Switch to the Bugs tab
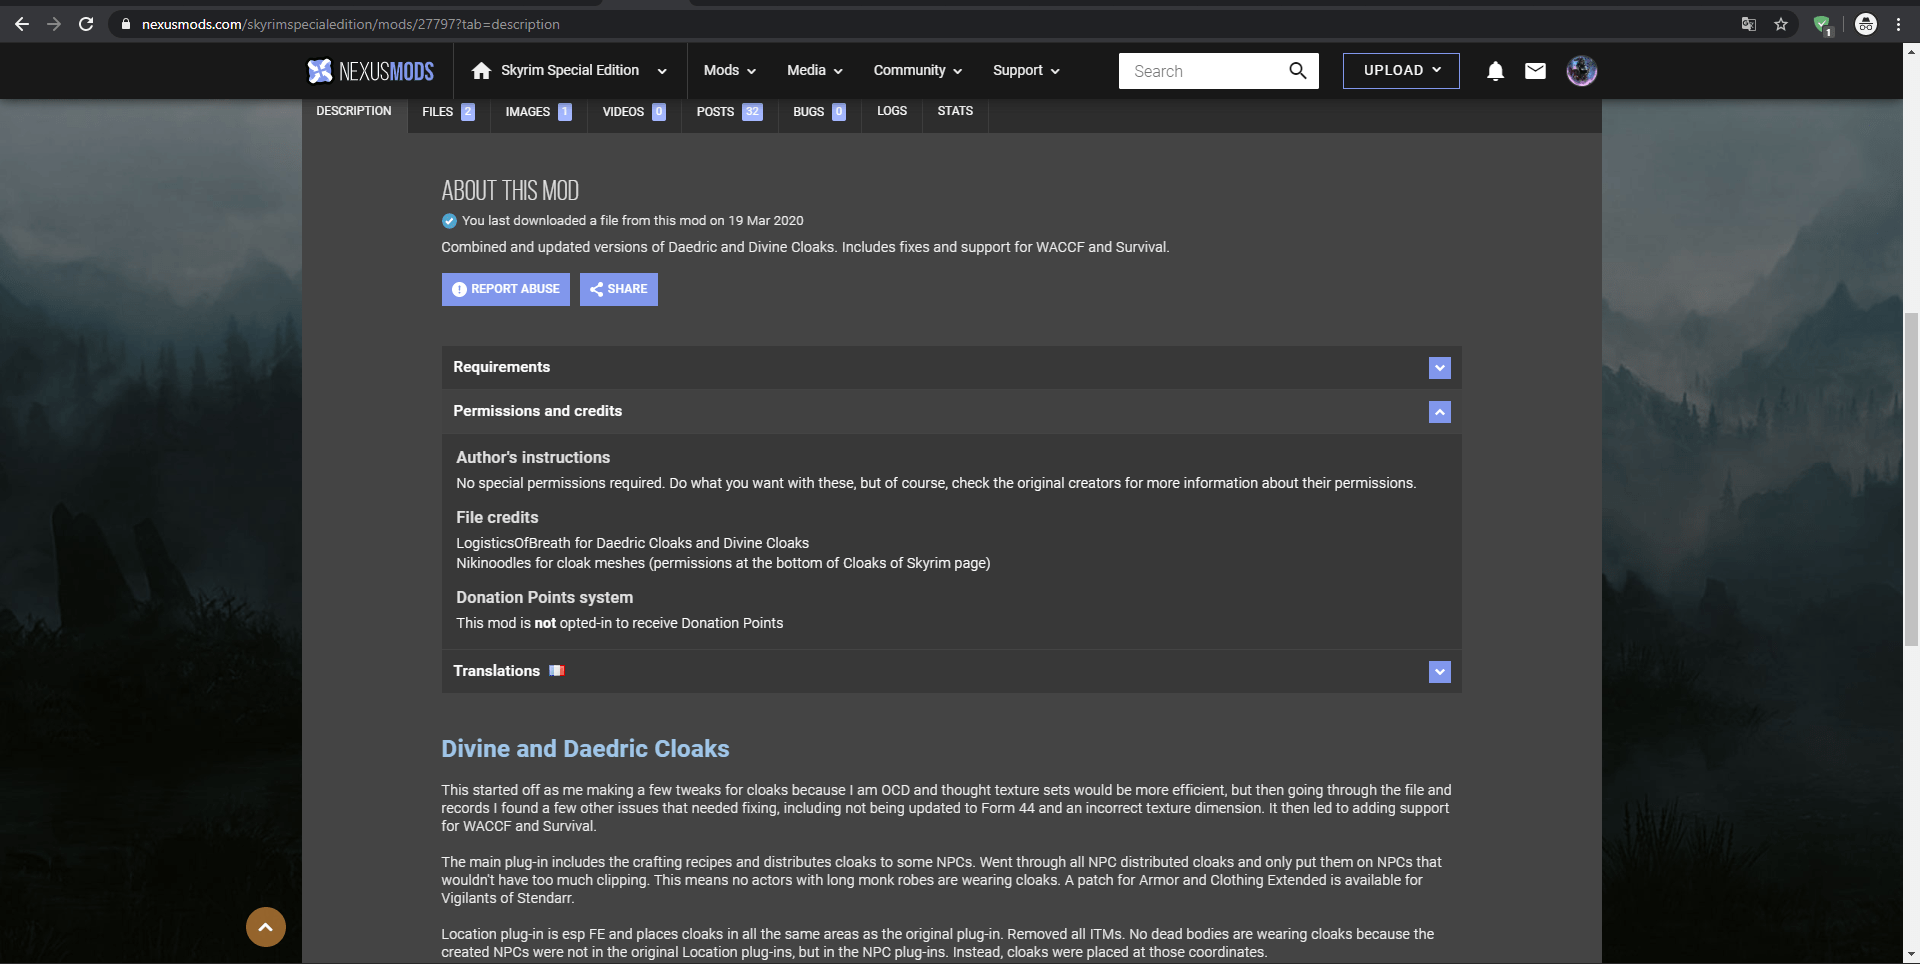The height and width of the screenshot is (964, 1920). [x=819, y=112]
